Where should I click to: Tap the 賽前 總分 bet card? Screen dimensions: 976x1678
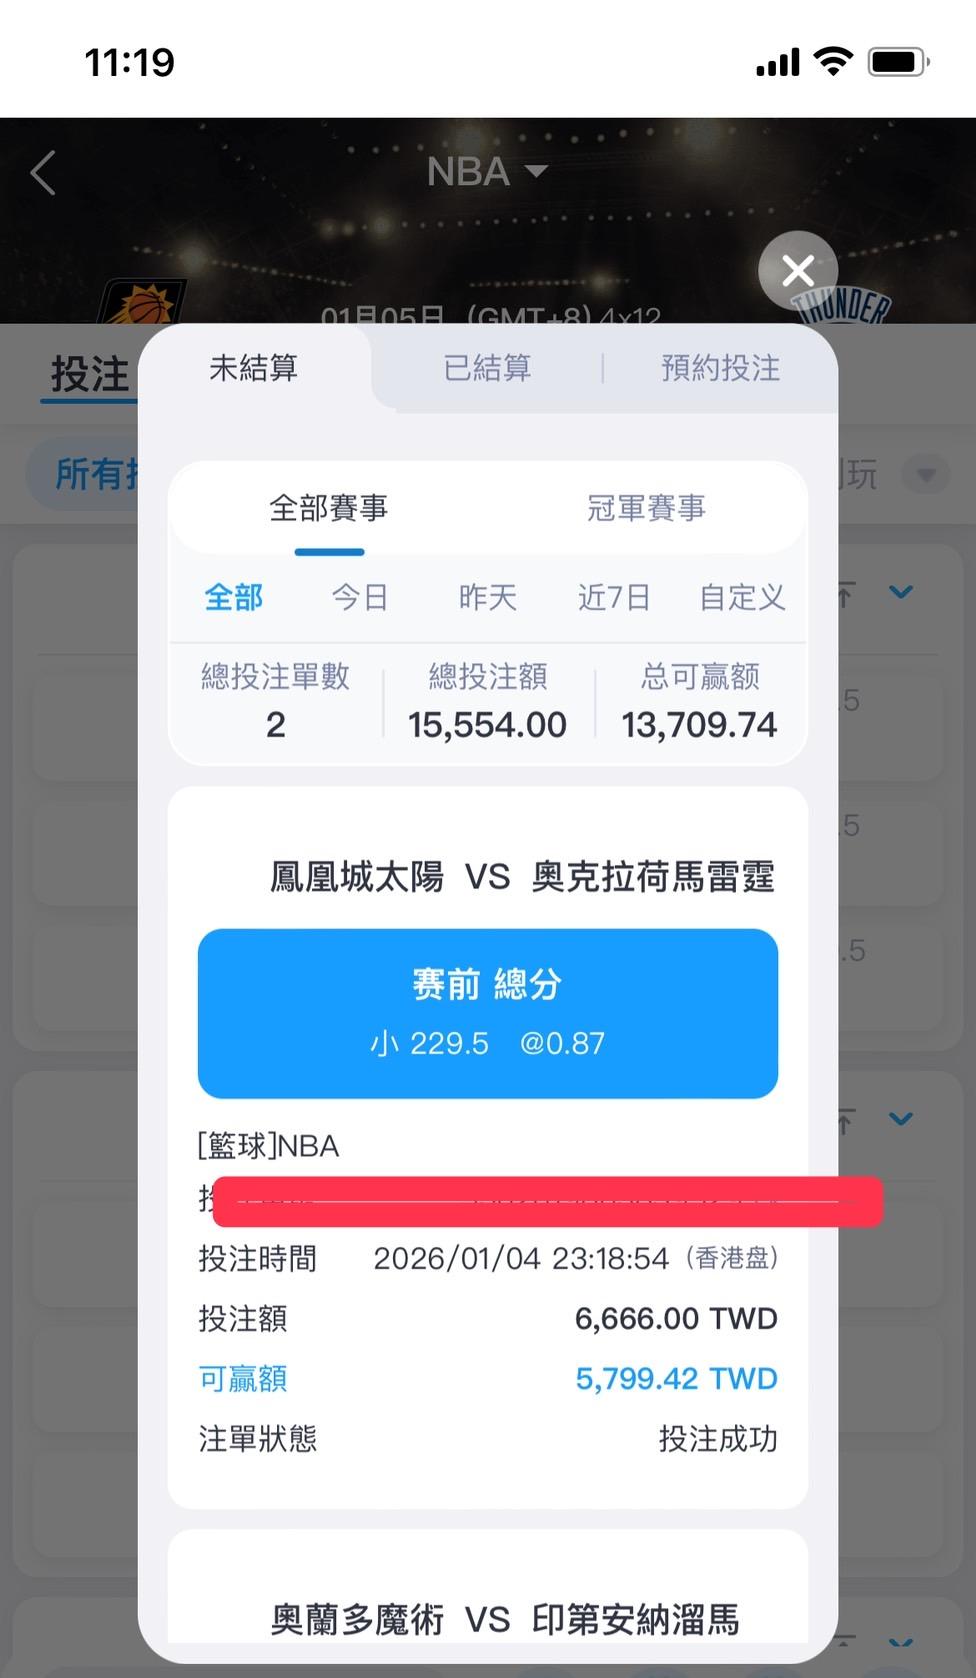click(487, 1013)
